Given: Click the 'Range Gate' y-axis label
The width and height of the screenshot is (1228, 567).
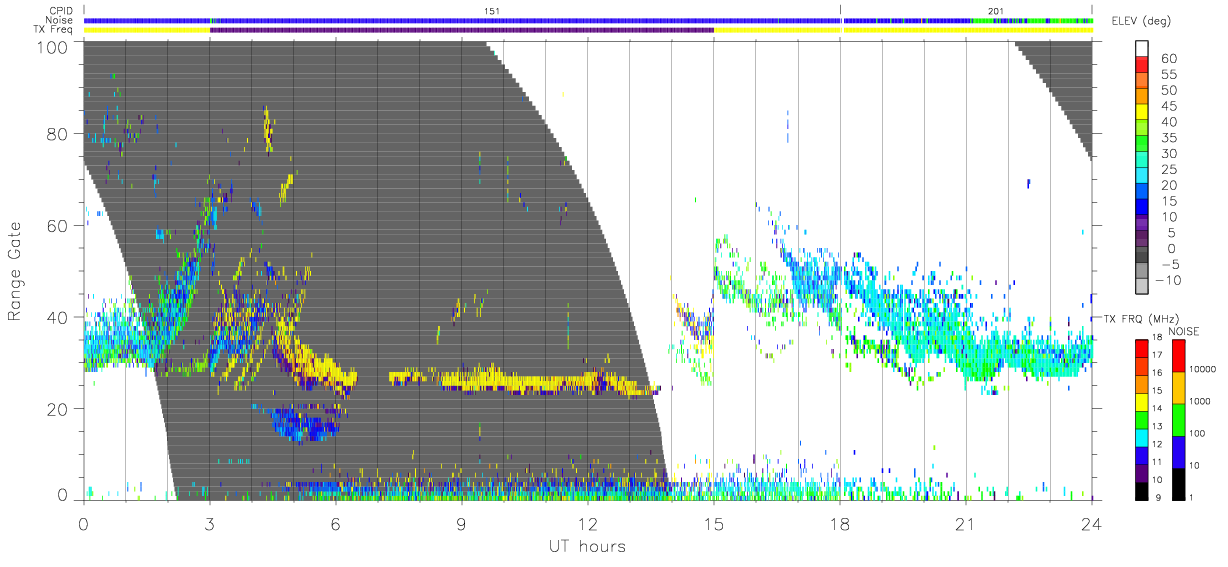Looking at the screenshot, I should tap(15, 270).
